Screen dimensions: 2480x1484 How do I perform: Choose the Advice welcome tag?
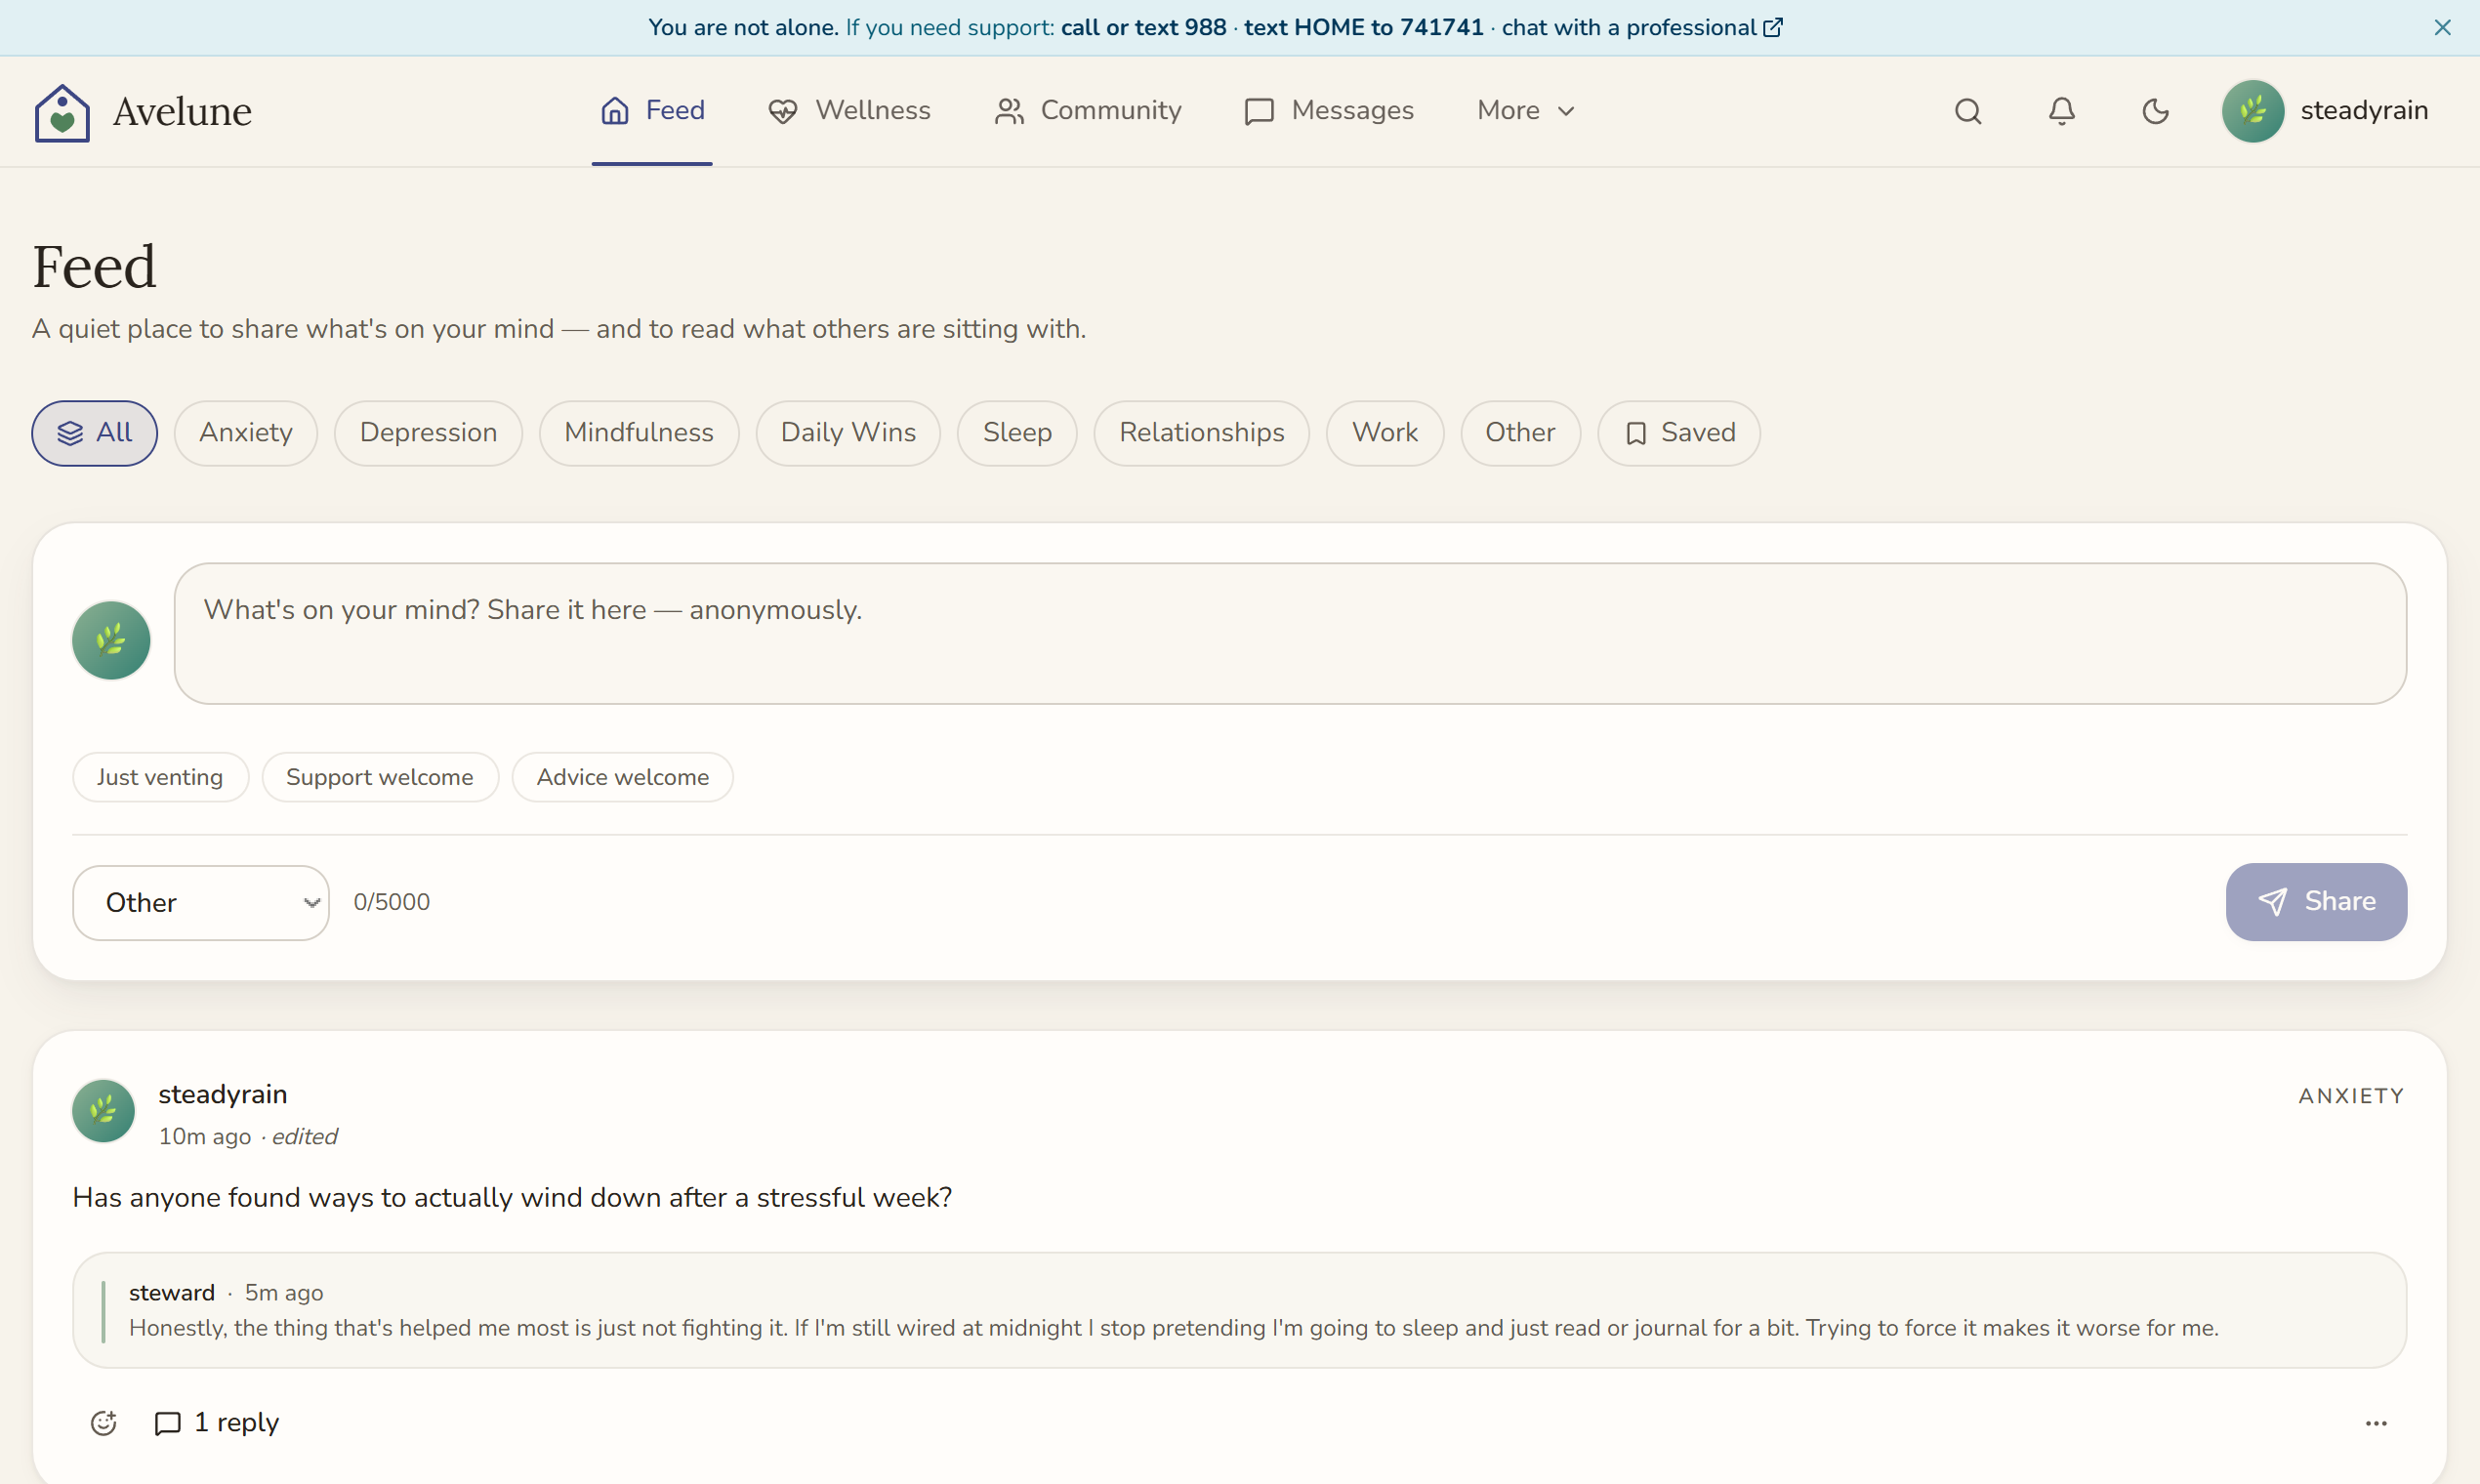pos(622,777)
